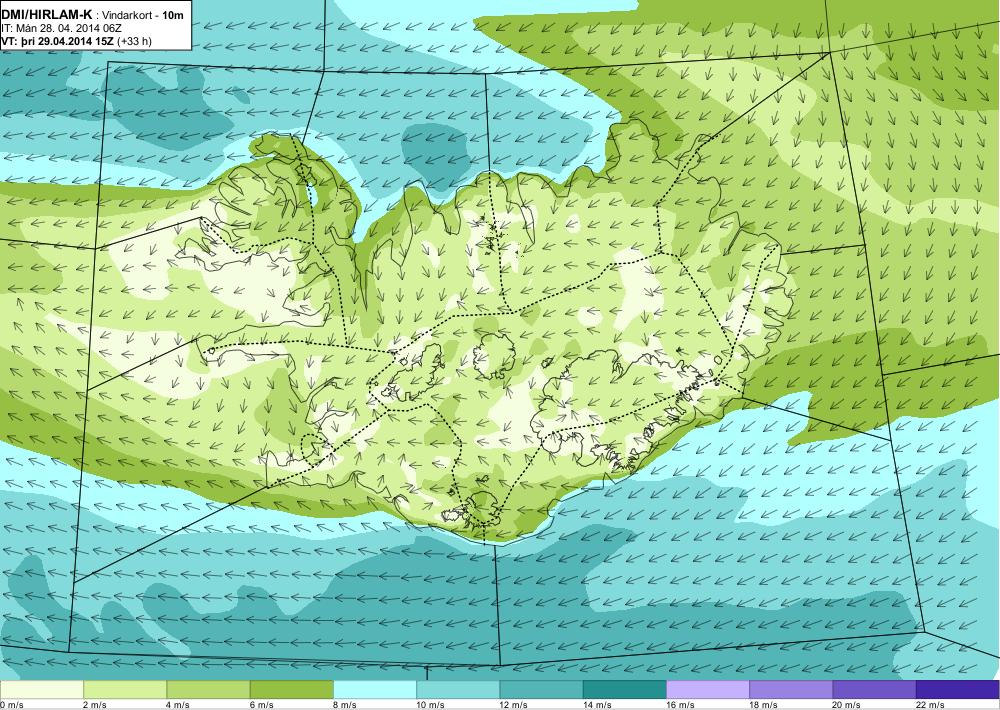The width and height of the screenshot is (1000, 710).
Task: Click the '14 m/s' legend label
Action: tap(597, 704)
